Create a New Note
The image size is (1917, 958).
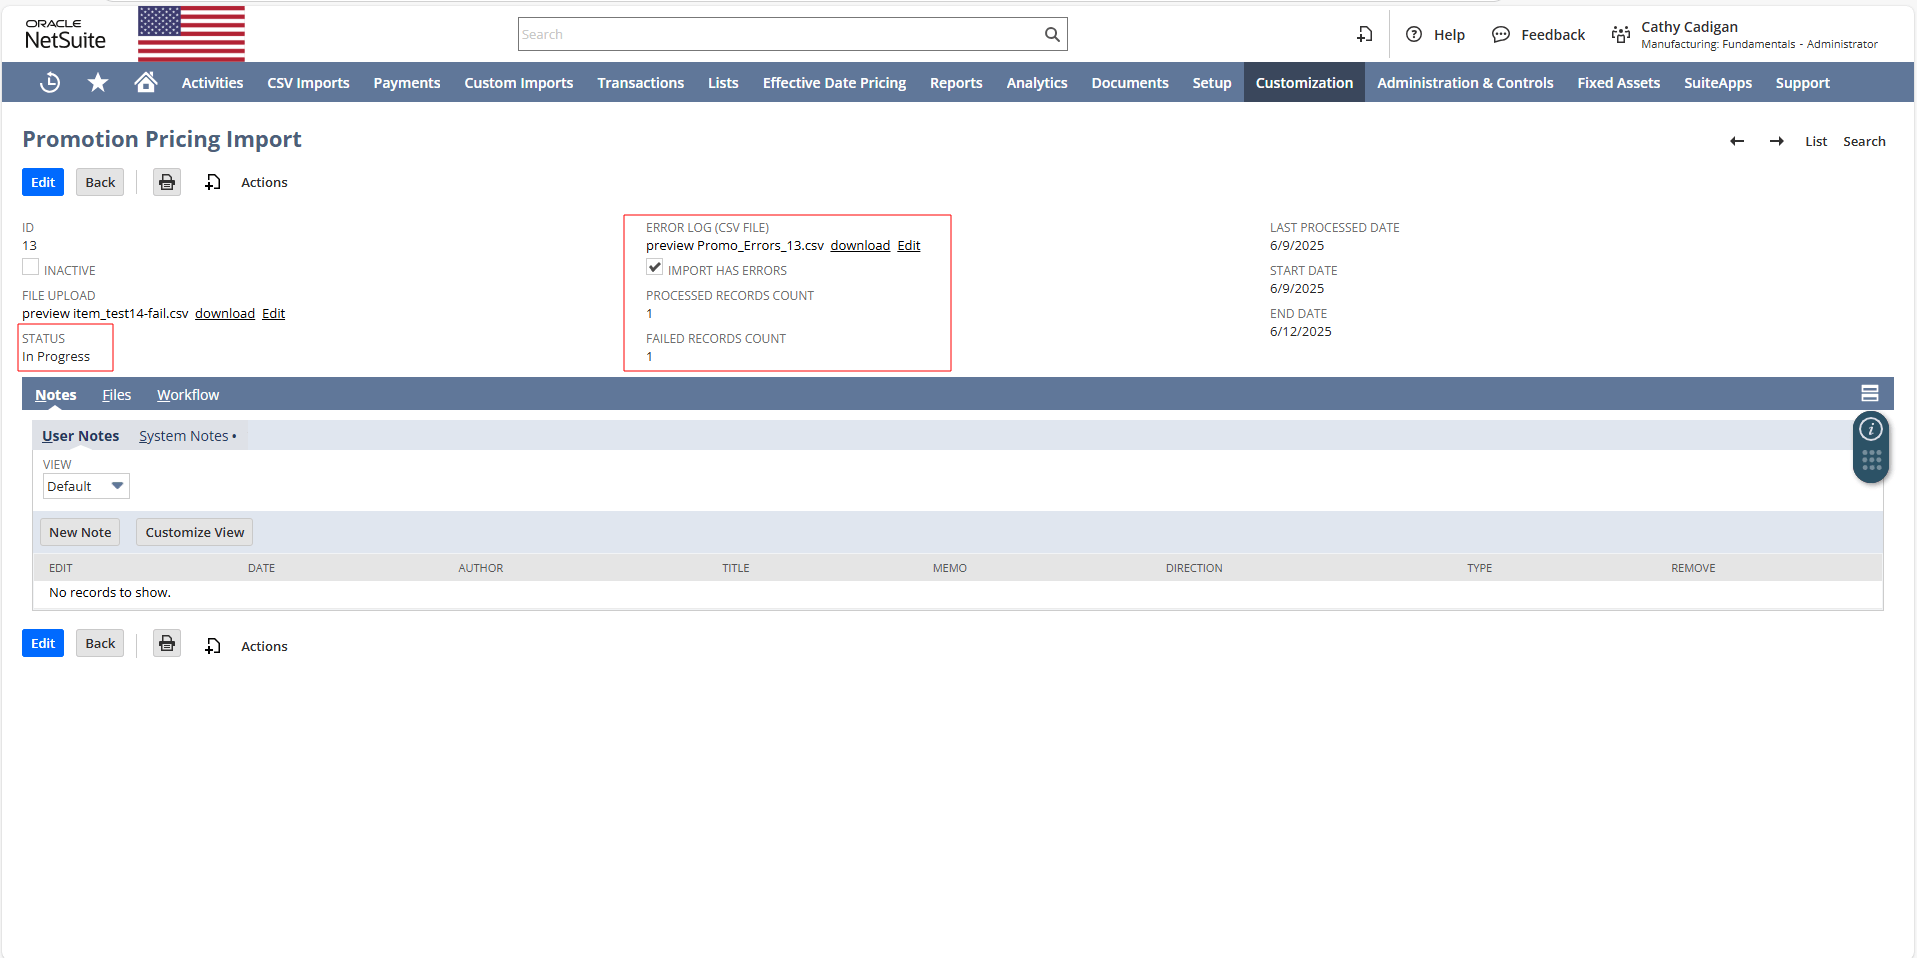tap(79, 531)
